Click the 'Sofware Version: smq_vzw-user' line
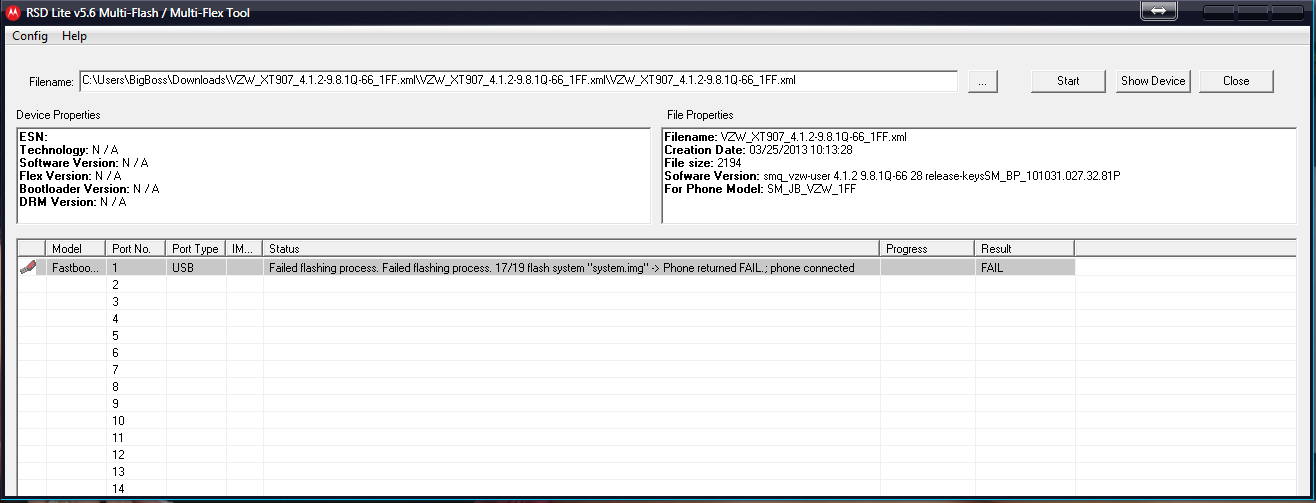The height and width of the screenshot is (503, 1316). (892, 176)
